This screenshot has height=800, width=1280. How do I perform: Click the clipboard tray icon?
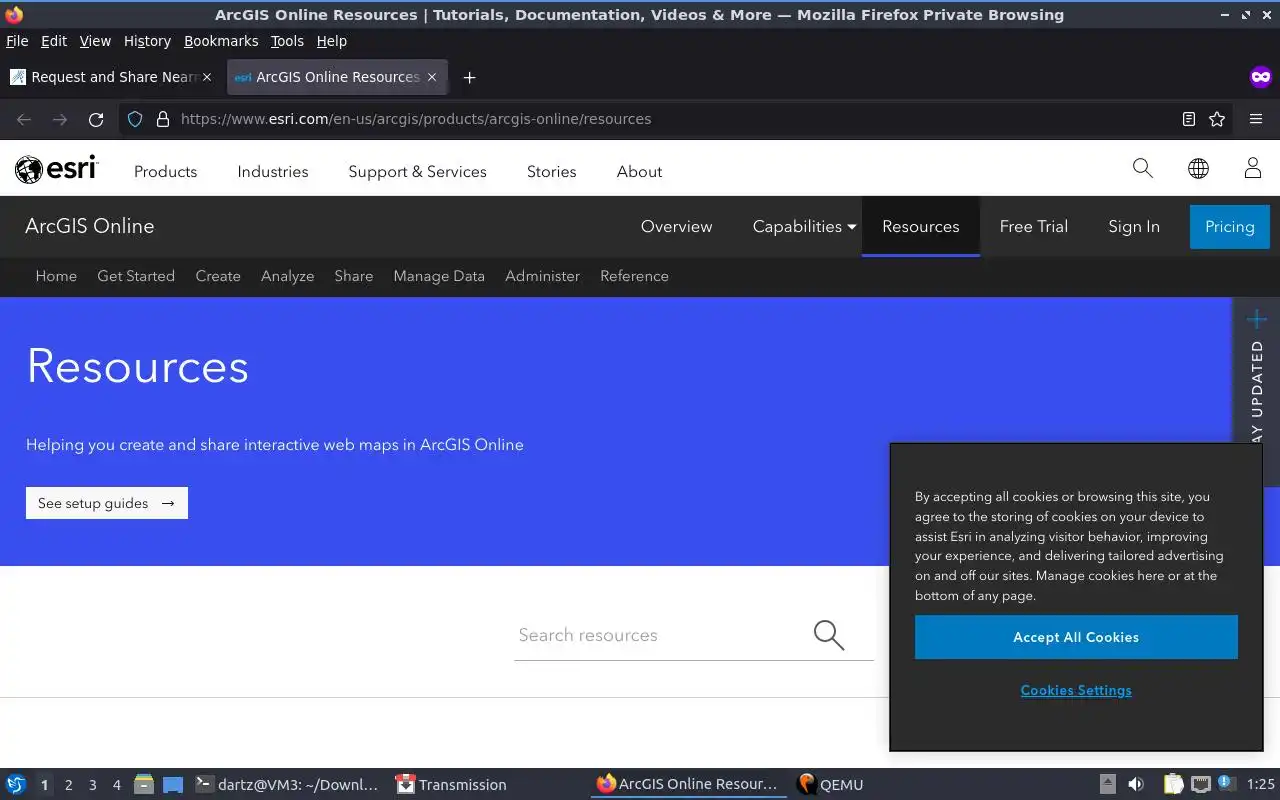click(x=1174, y=784)
